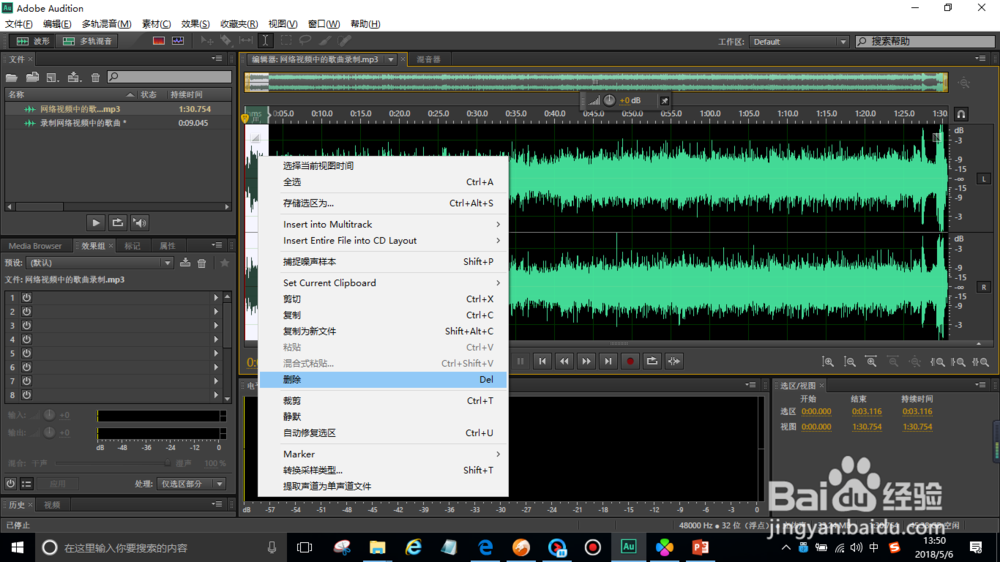Toggle headphone icon beside timeline
This screenshot has width=1000, height=562.
click(x=961, y=115)
